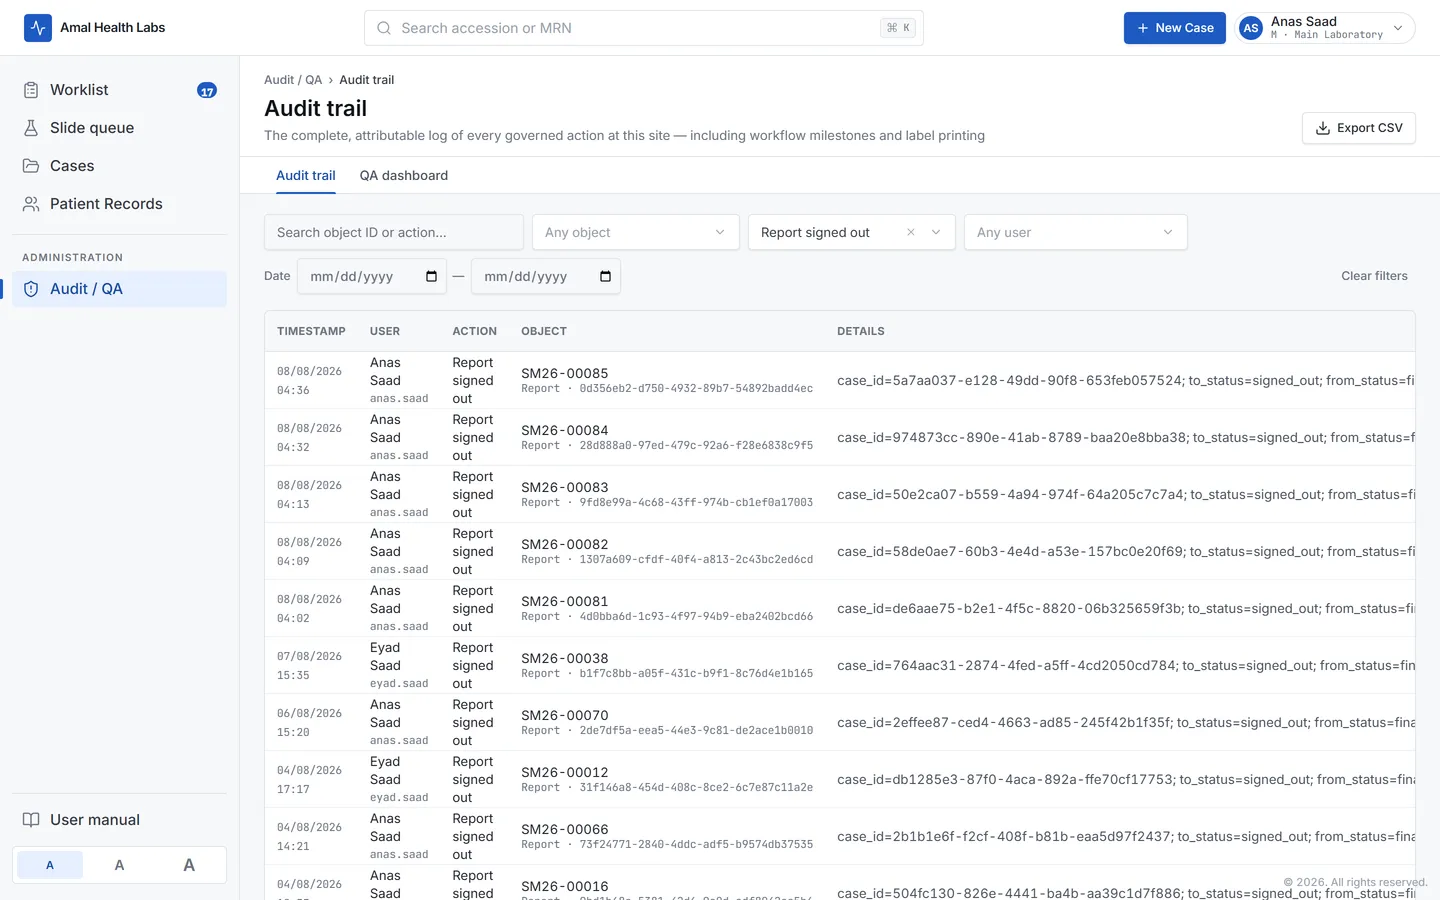Click object SM26-00083 in the table

(x=565, y=487)
